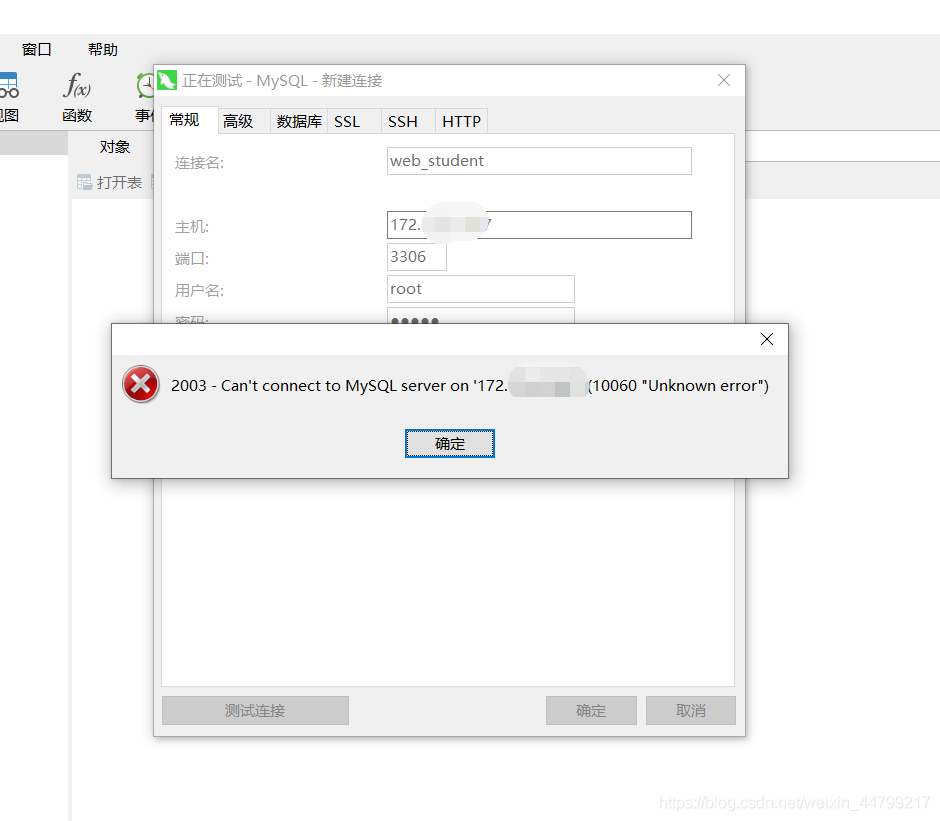Image resolution: width=940 pixels, height=821 pixels.
Task: Click the 对象 tab in main window
Action: [115, 147]
